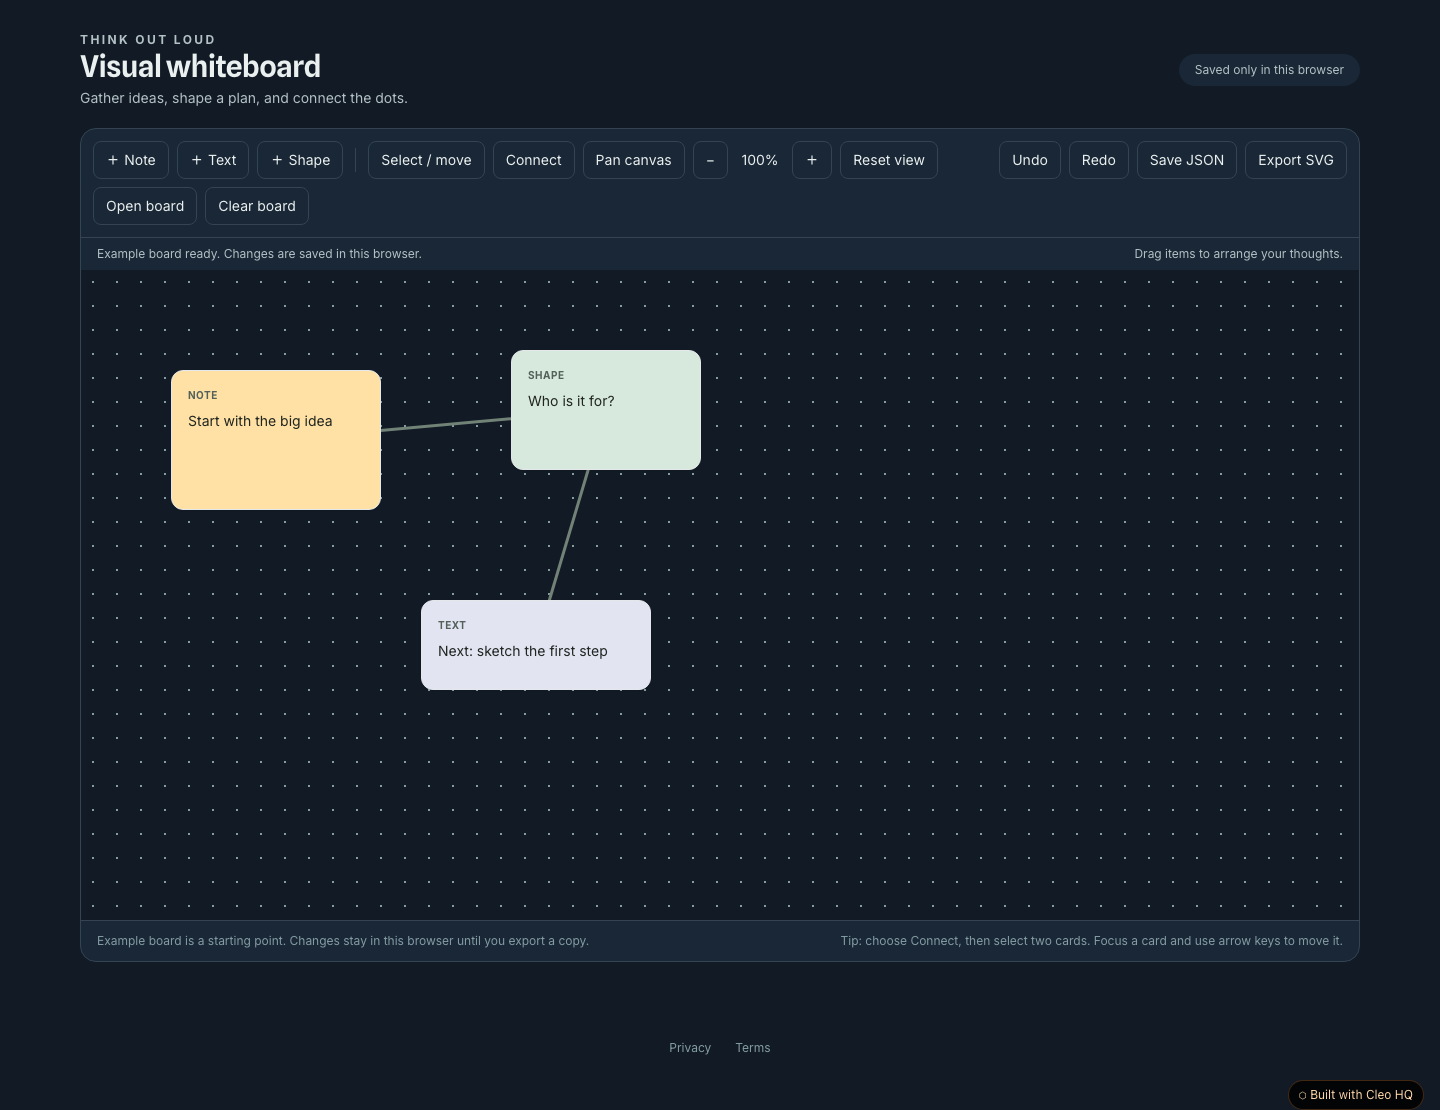Reset the canvas view

click(889, 160)
